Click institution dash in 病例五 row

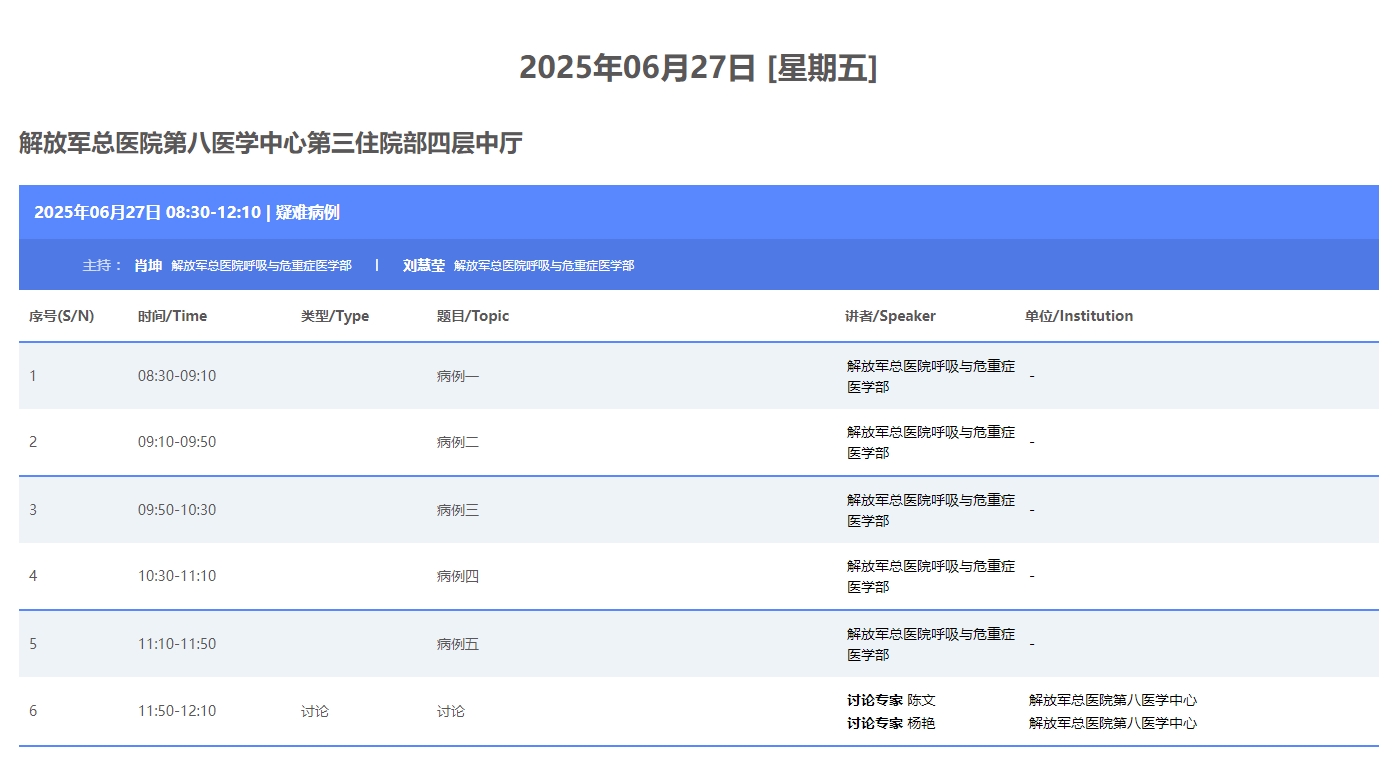click(x=1032, y=644)
